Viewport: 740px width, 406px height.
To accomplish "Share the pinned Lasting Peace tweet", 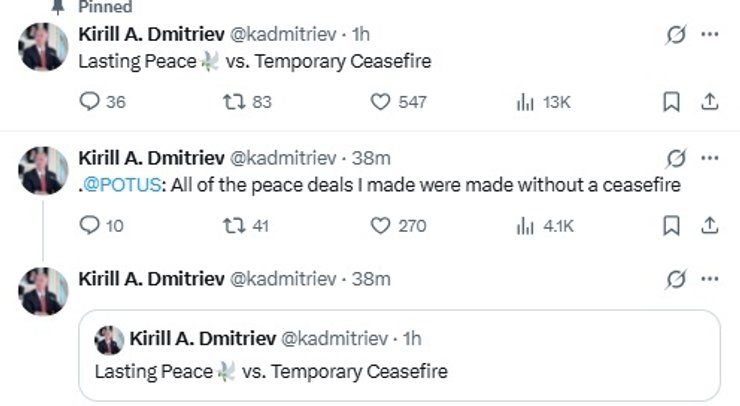I will coord(709,101).
